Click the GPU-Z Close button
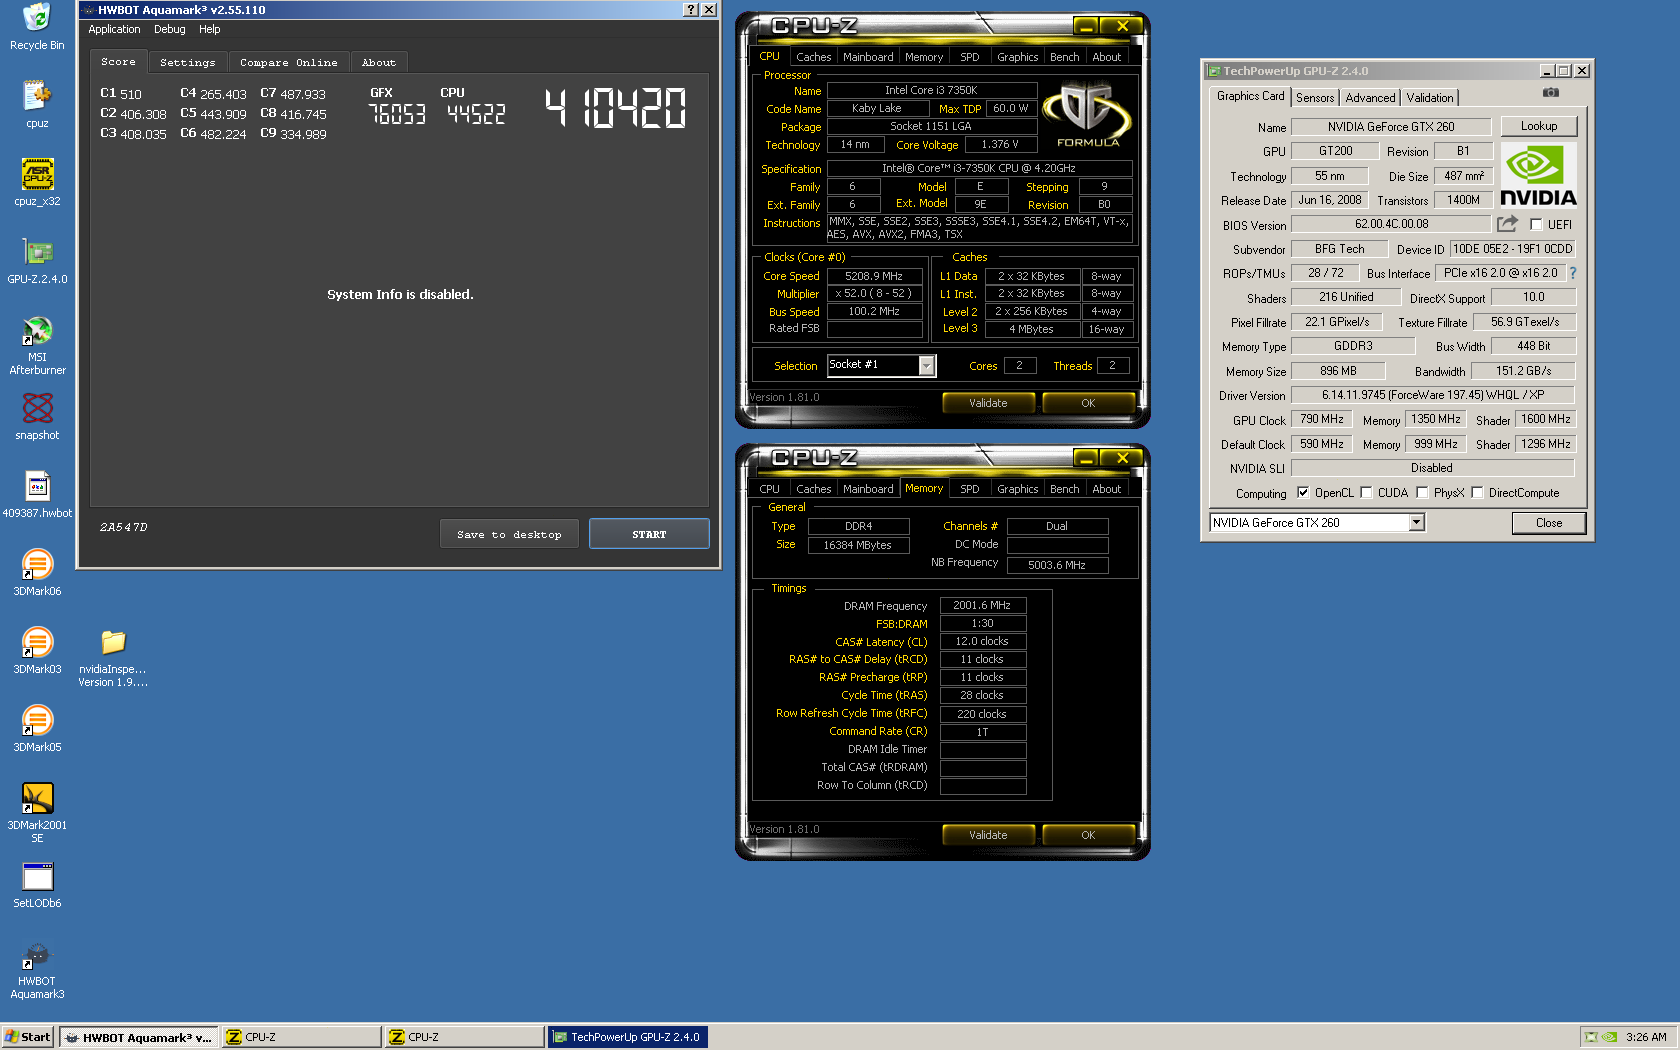Viewport: 1680px width, 1050px height. [1548, 523]
